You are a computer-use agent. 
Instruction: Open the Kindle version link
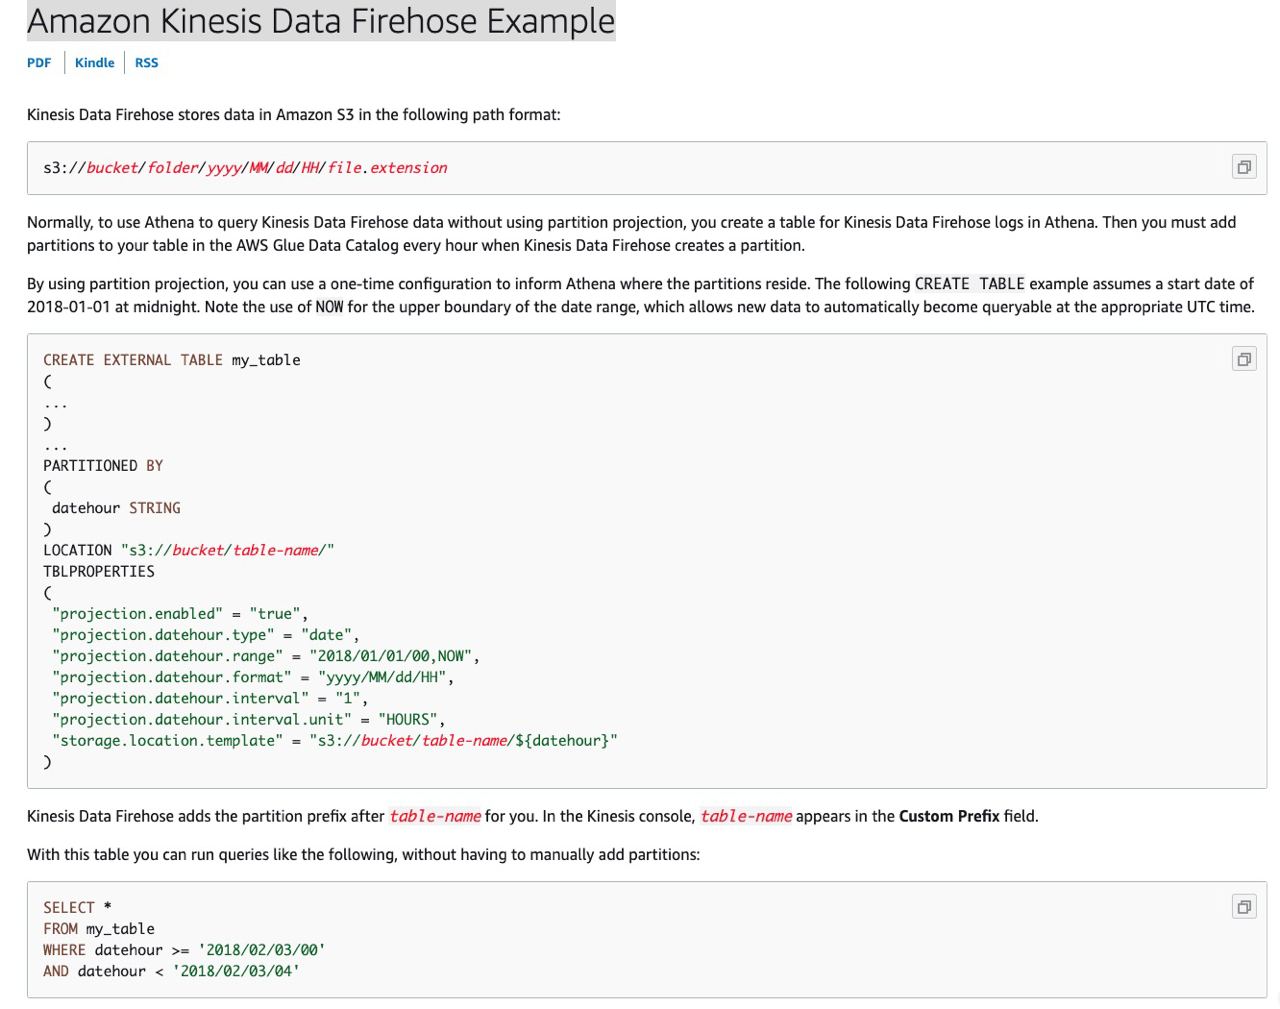tap(95, 62)
